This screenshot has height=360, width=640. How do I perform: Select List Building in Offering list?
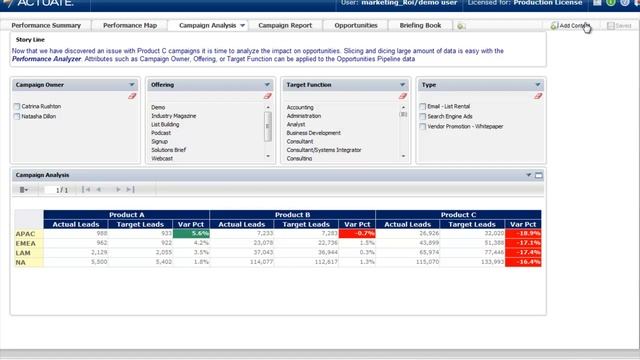point(165,124)
